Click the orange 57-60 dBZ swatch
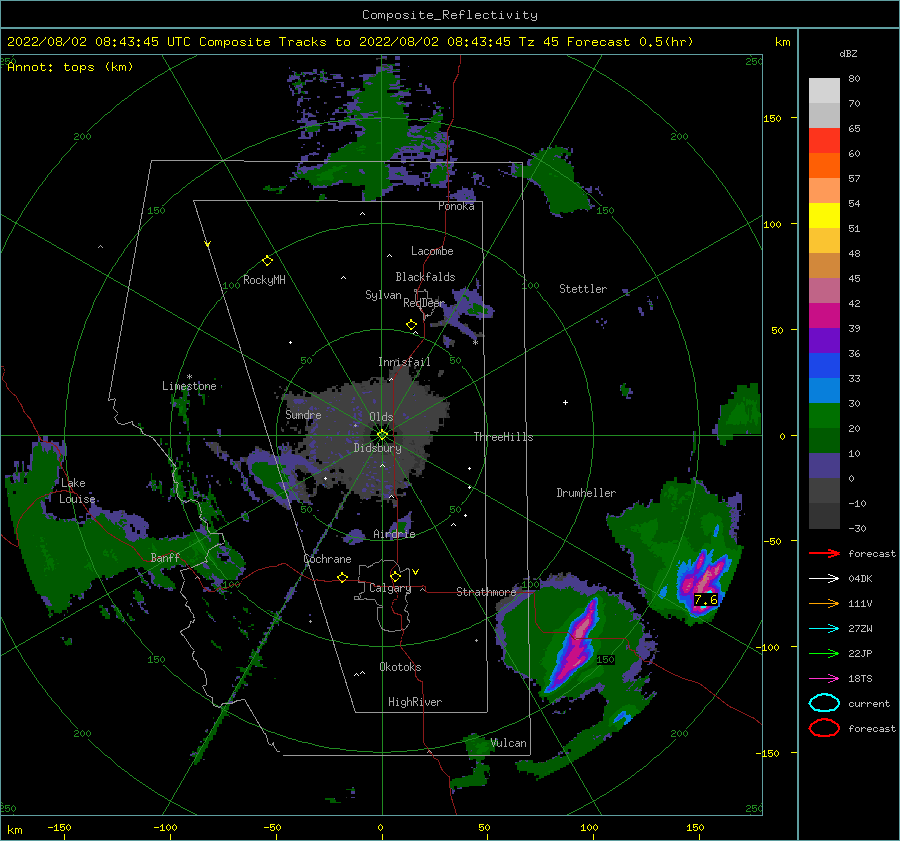900x841 pixels. [x=824, y=165]
